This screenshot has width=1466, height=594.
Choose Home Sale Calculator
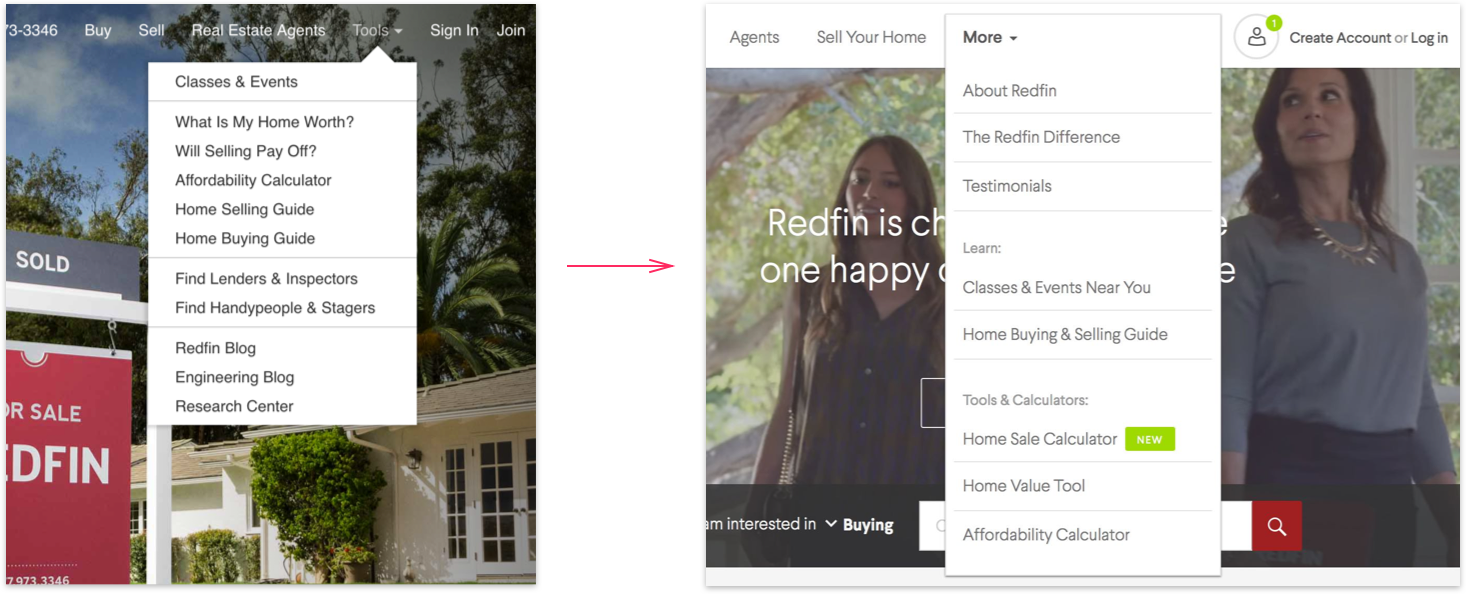[1040, 439]
